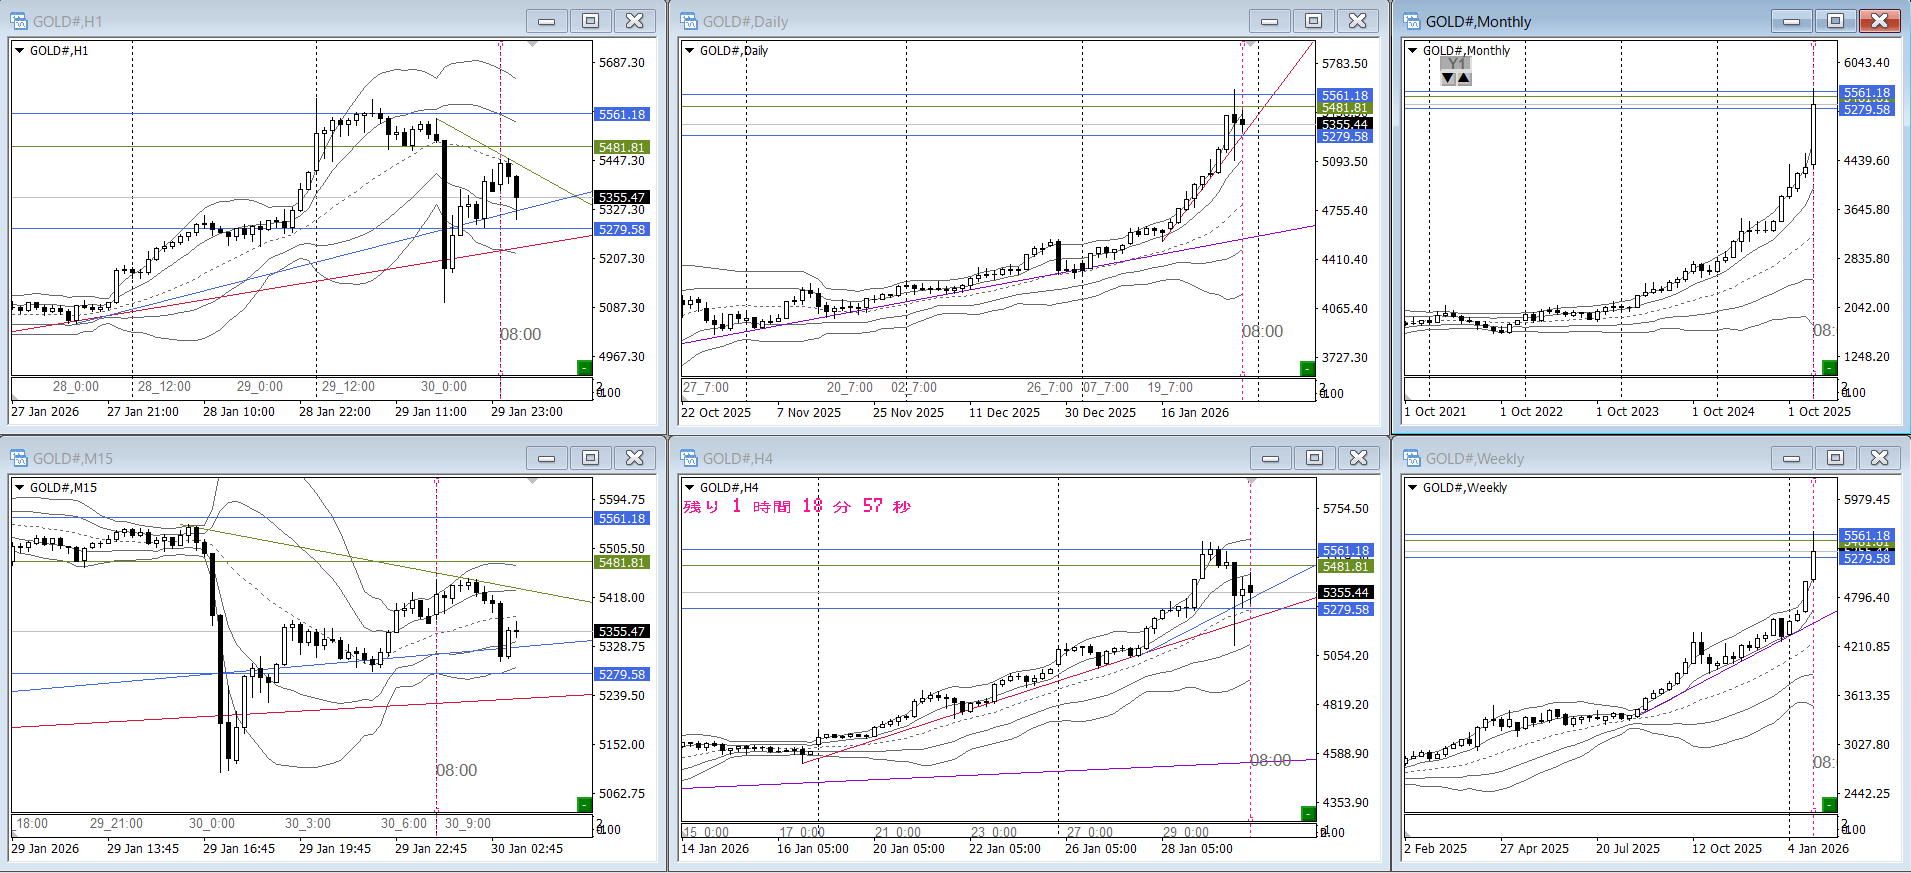
Task: Maximize the GOLD#,Daily chart window
Action: (1313, 21)
